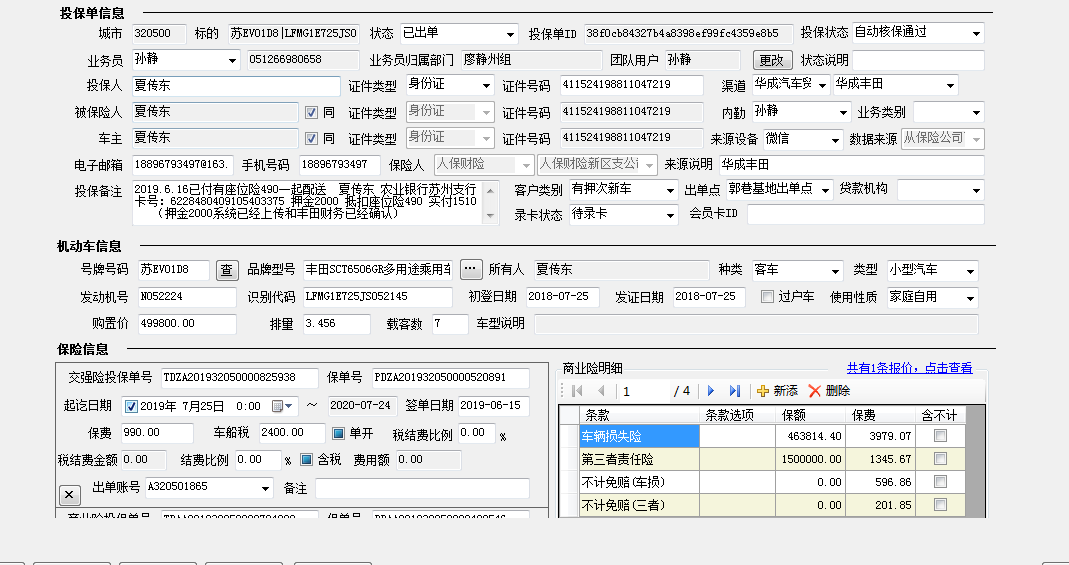Image resolution: width=1069 pixels, height=565 pixels.
Task: Jump to last record in 商业险明细 navigator
Action: [735, 391]
